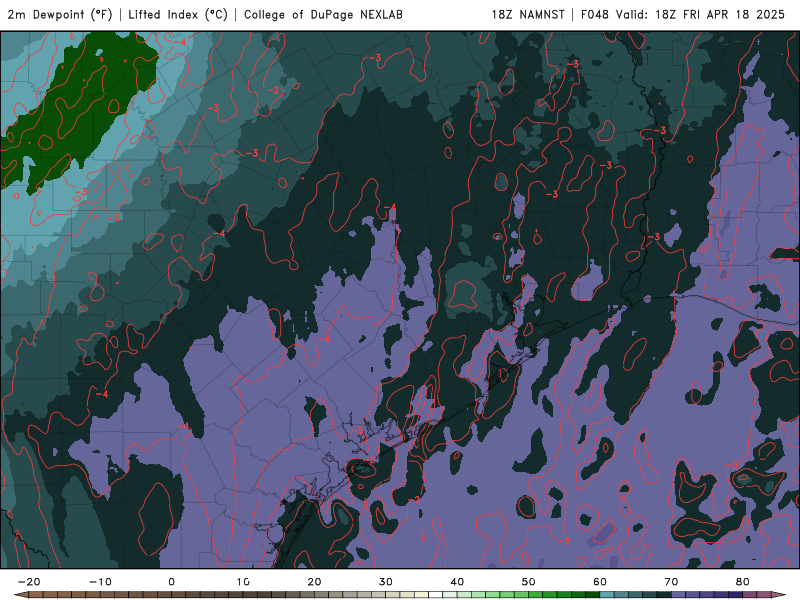This screenshot has height=600, width=800.
Task: Click the 20 label on the color scale
Action: click(x=314, y=582)
